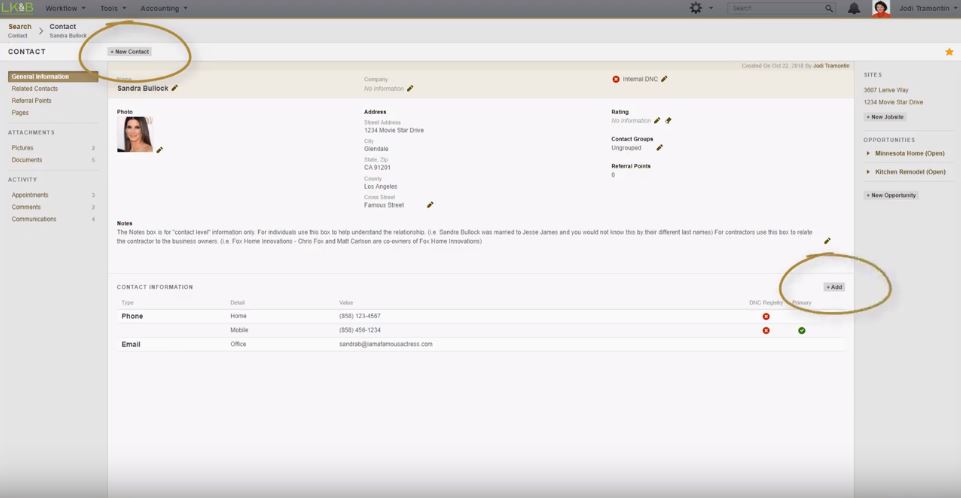The image size is (961, 498).
Task: Toggle Primary check for Mobile phone
Action: pyautogui.click(x=802, y=330)
